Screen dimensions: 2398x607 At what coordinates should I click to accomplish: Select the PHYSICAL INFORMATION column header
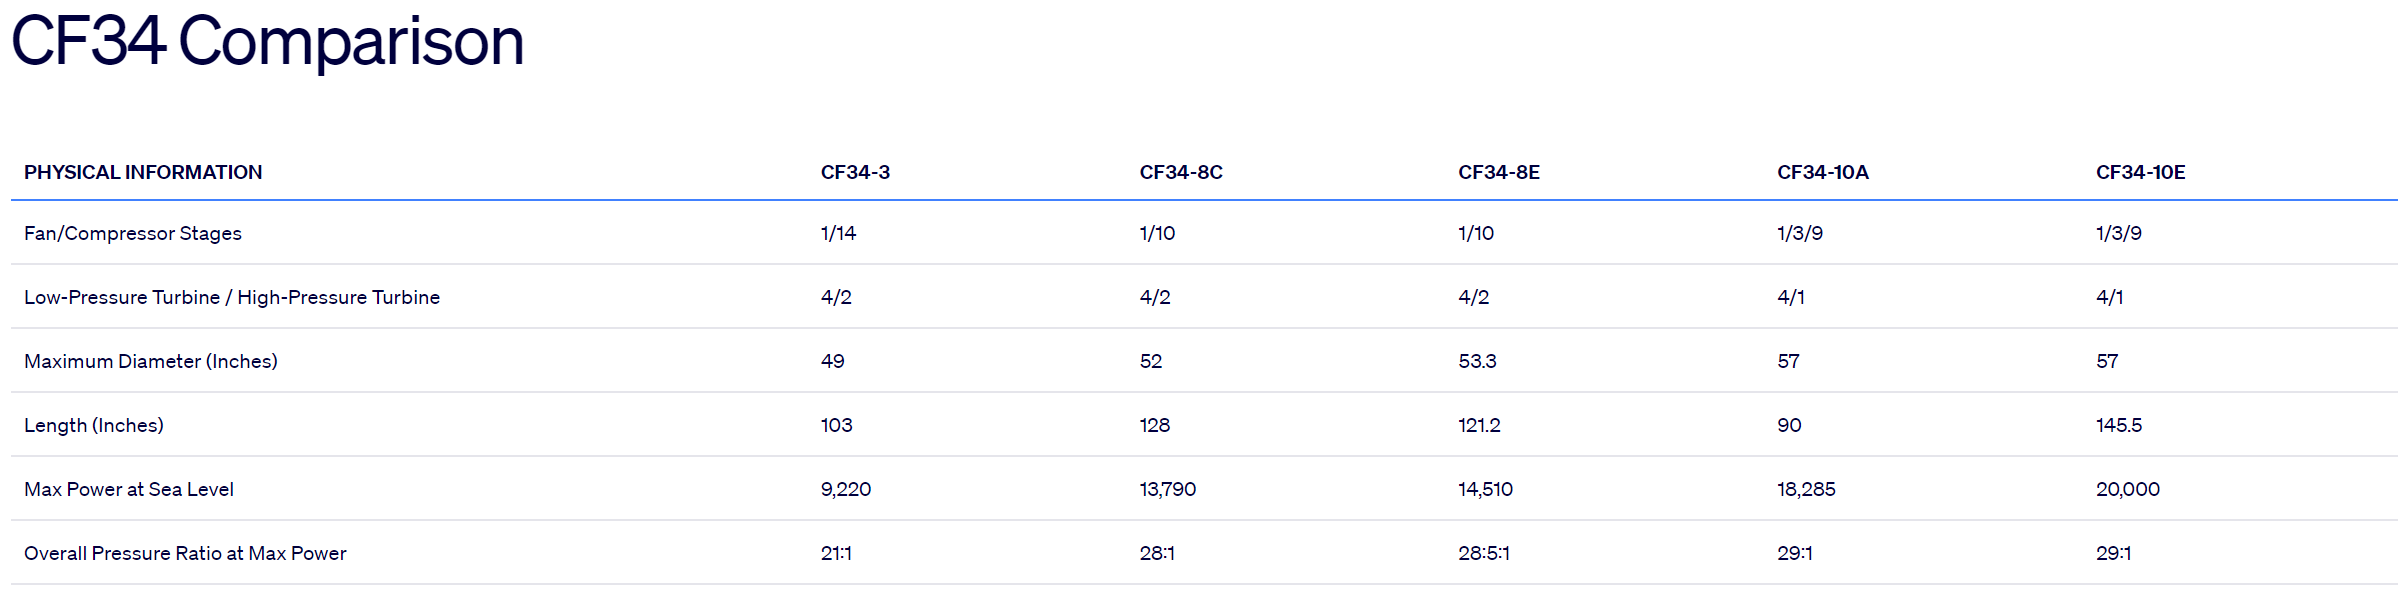click(x=143, y=172)
